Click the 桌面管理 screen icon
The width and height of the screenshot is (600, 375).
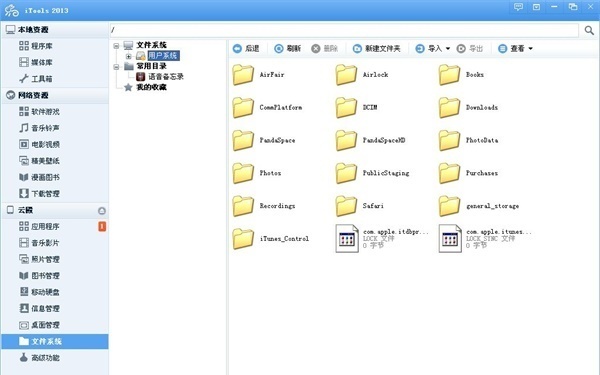tap(24, 325)
